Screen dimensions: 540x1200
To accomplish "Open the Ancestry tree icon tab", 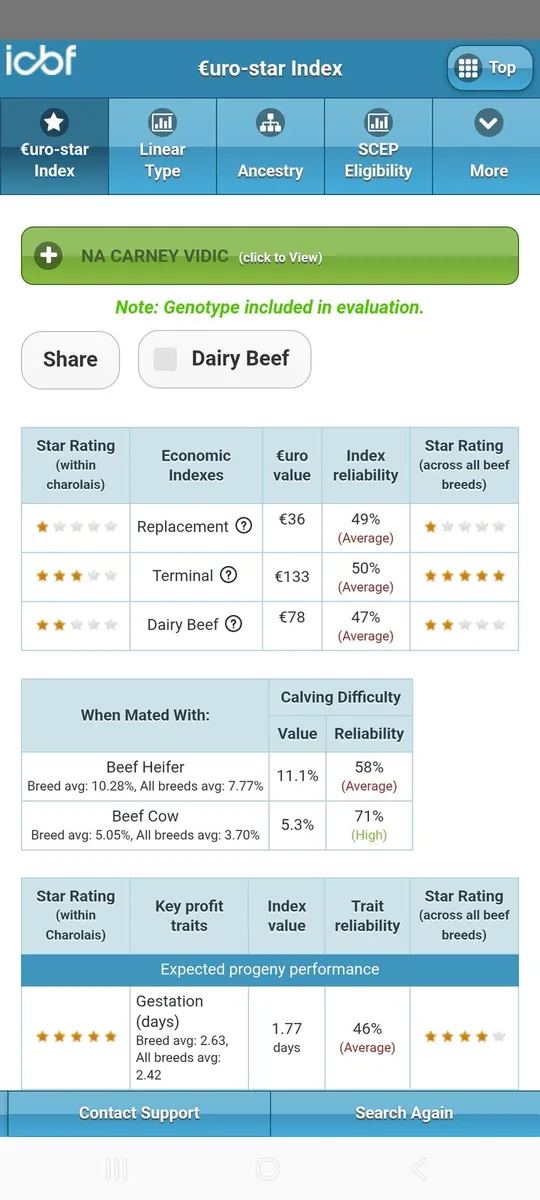I will click(270, 146).
